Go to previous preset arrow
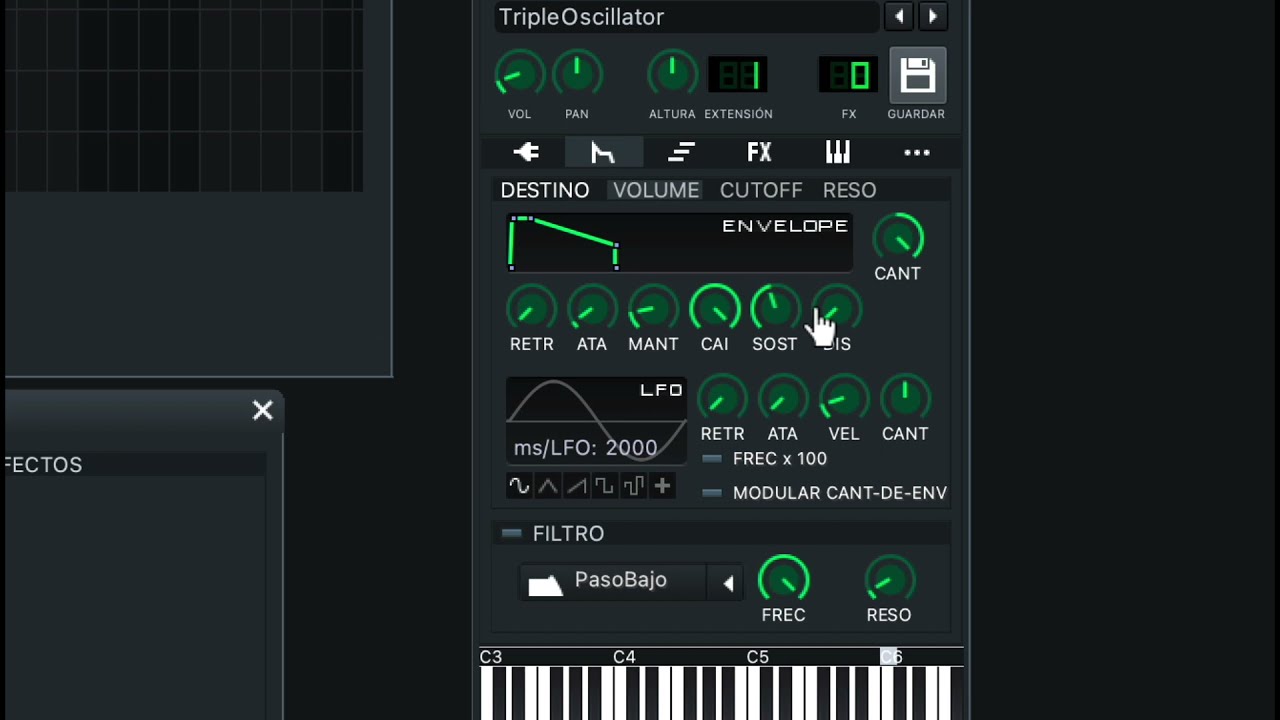The height and width of the screenshot is (720, 1280). point(899,16)
